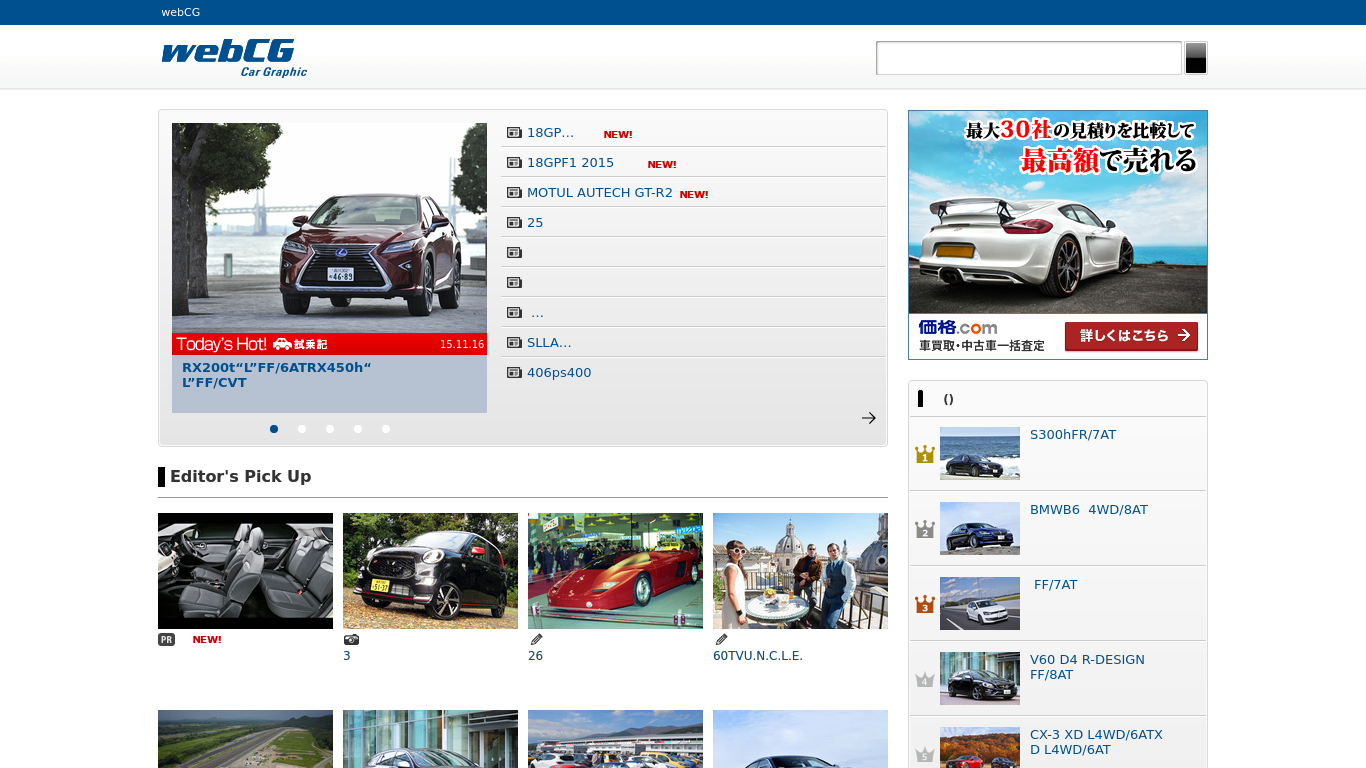Open rank 4 V60 D4 R-DESIGN link
This screenshot has width=1366, height=768.
[x=1087, y=667]
